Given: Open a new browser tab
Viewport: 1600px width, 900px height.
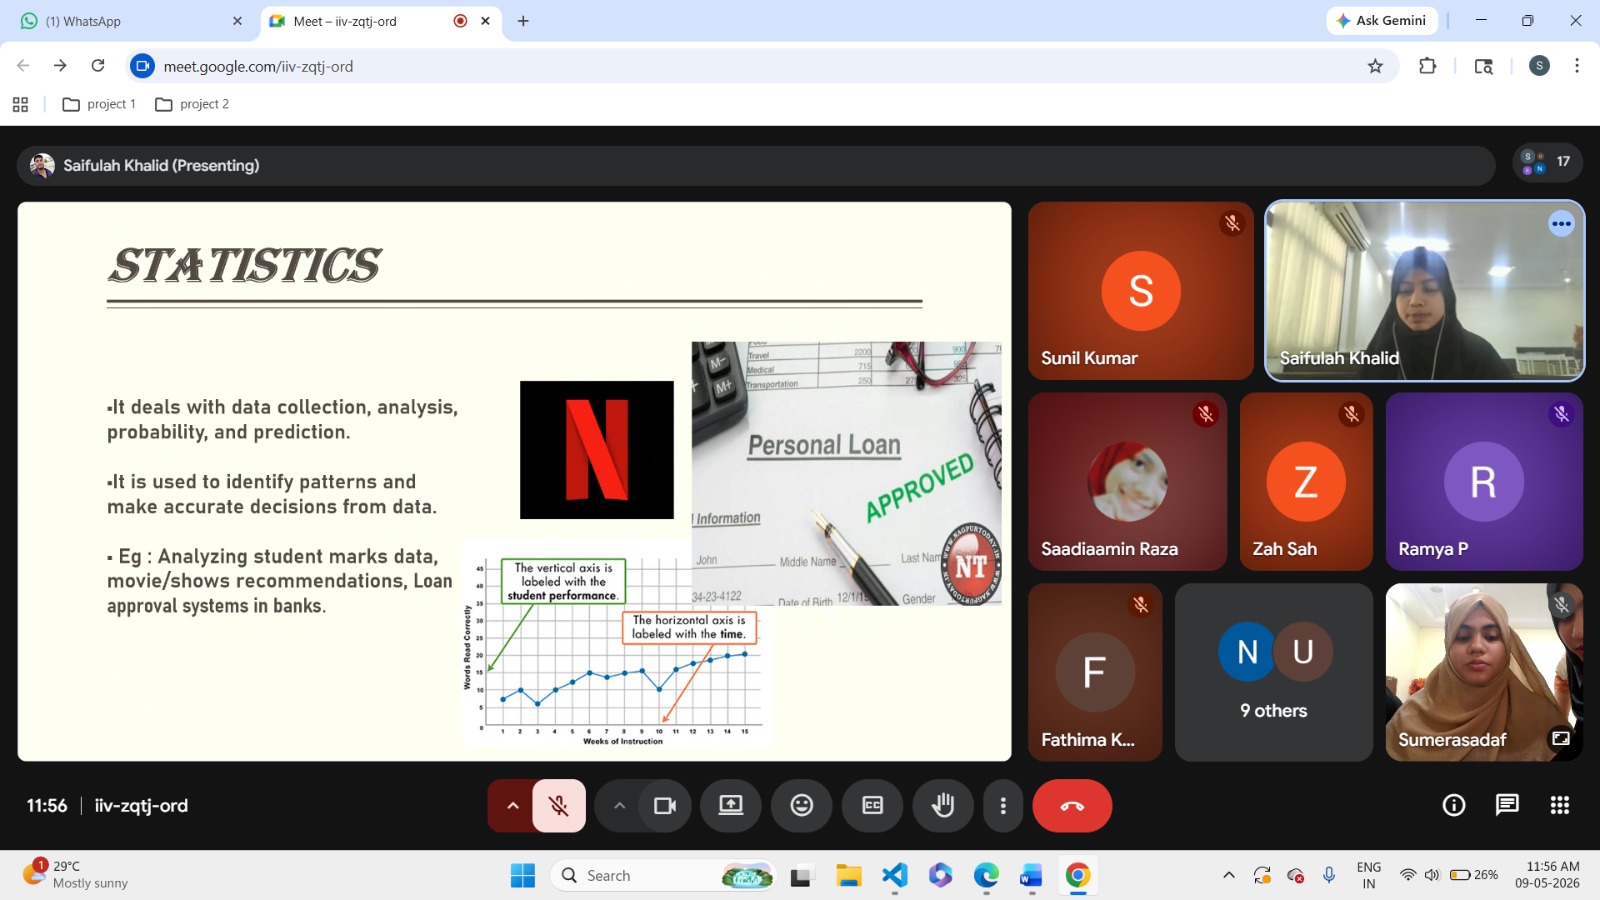Looking at the screenshot, I should 523,21.
